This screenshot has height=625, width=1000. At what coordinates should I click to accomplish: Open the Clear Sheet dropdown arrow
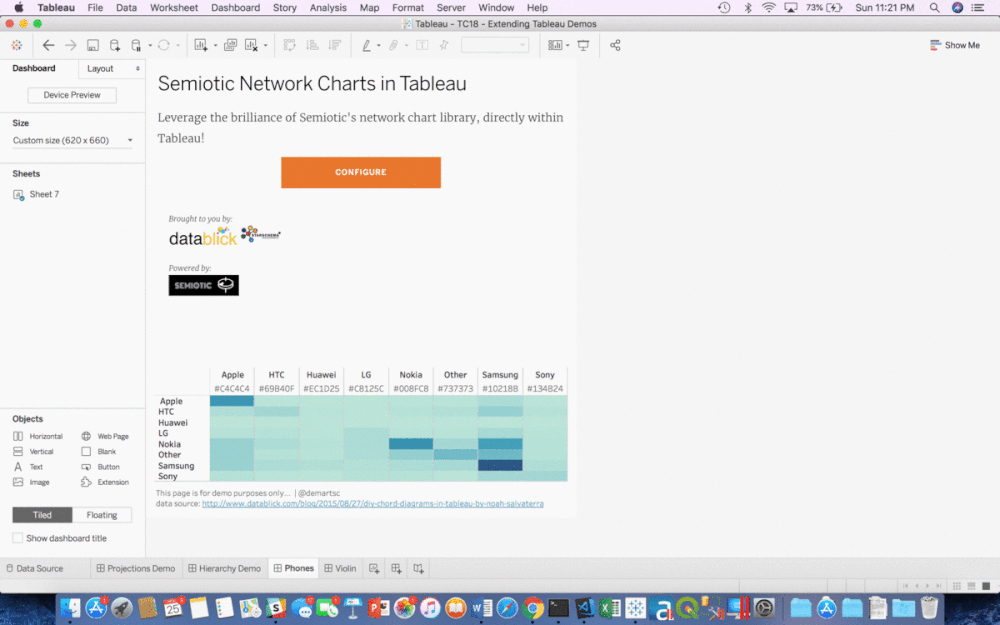266,45
